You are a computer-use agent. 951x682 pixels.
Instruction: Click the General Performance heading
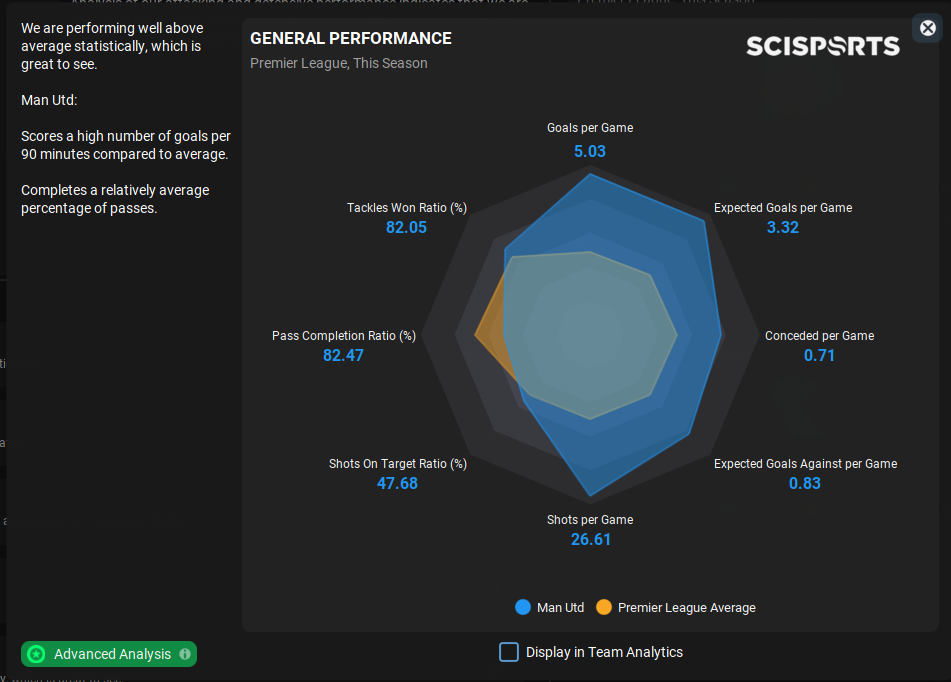coord(351,38)
